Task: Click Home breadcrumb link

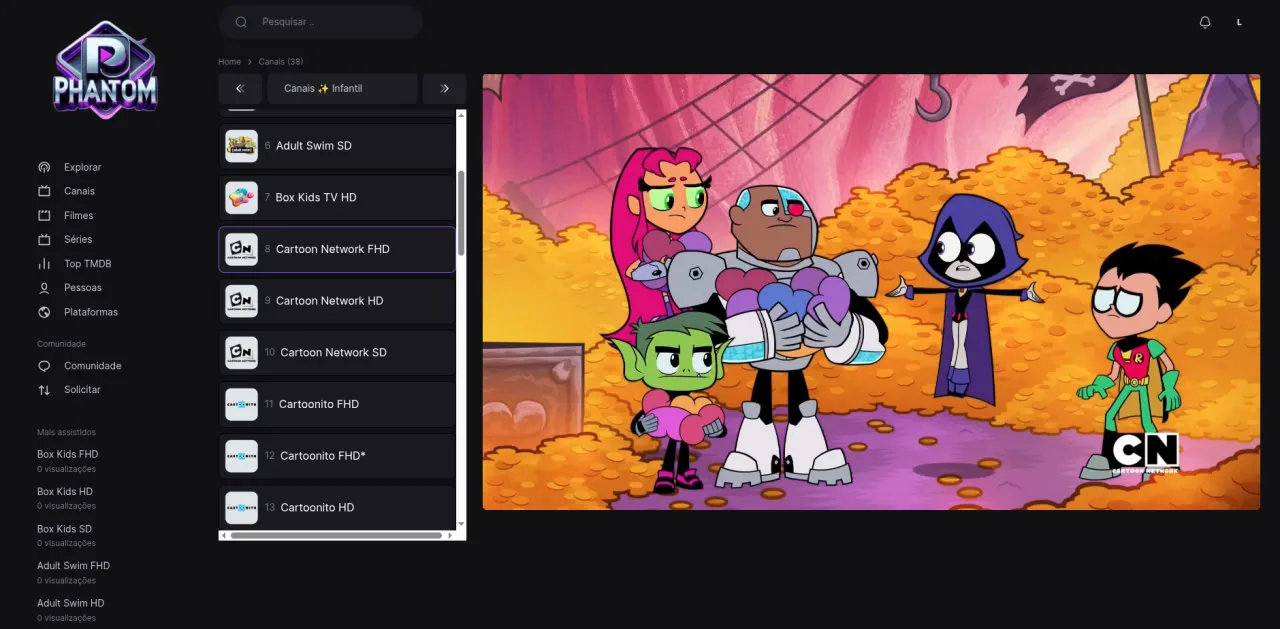Action: (x=229, y=62)
